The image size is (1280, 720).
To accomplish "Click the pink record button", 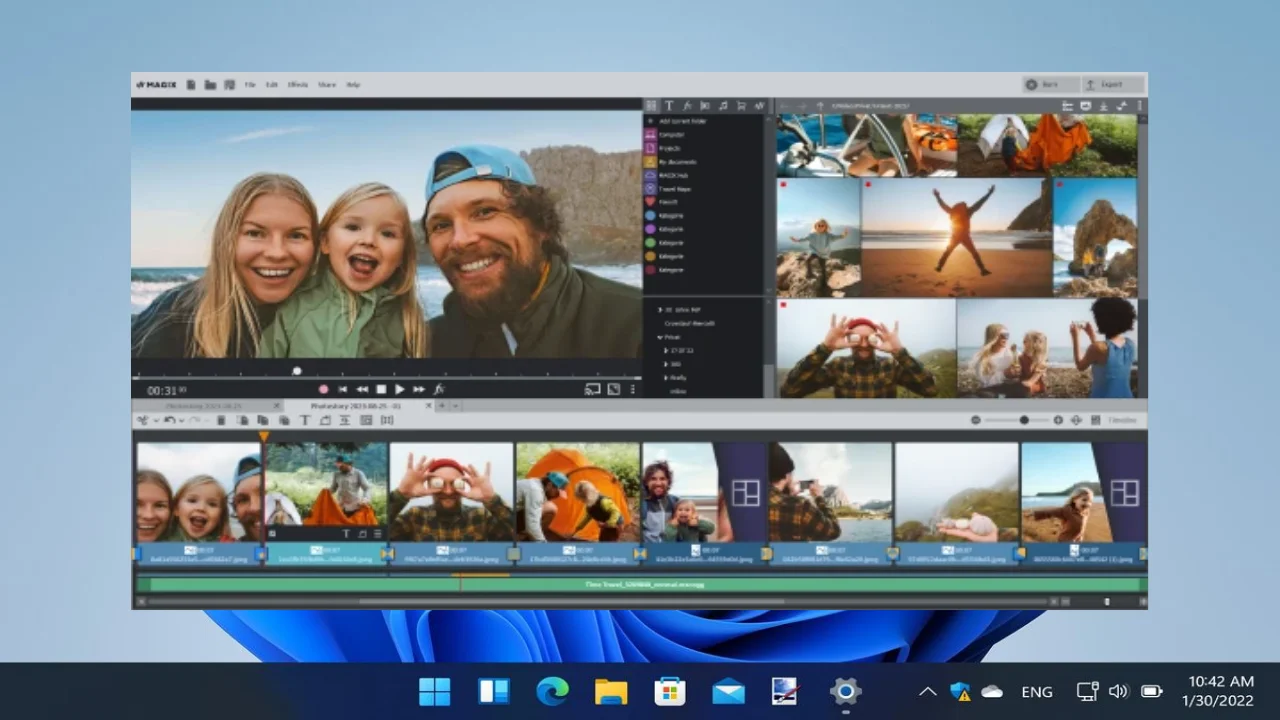I will click(323, 389).
